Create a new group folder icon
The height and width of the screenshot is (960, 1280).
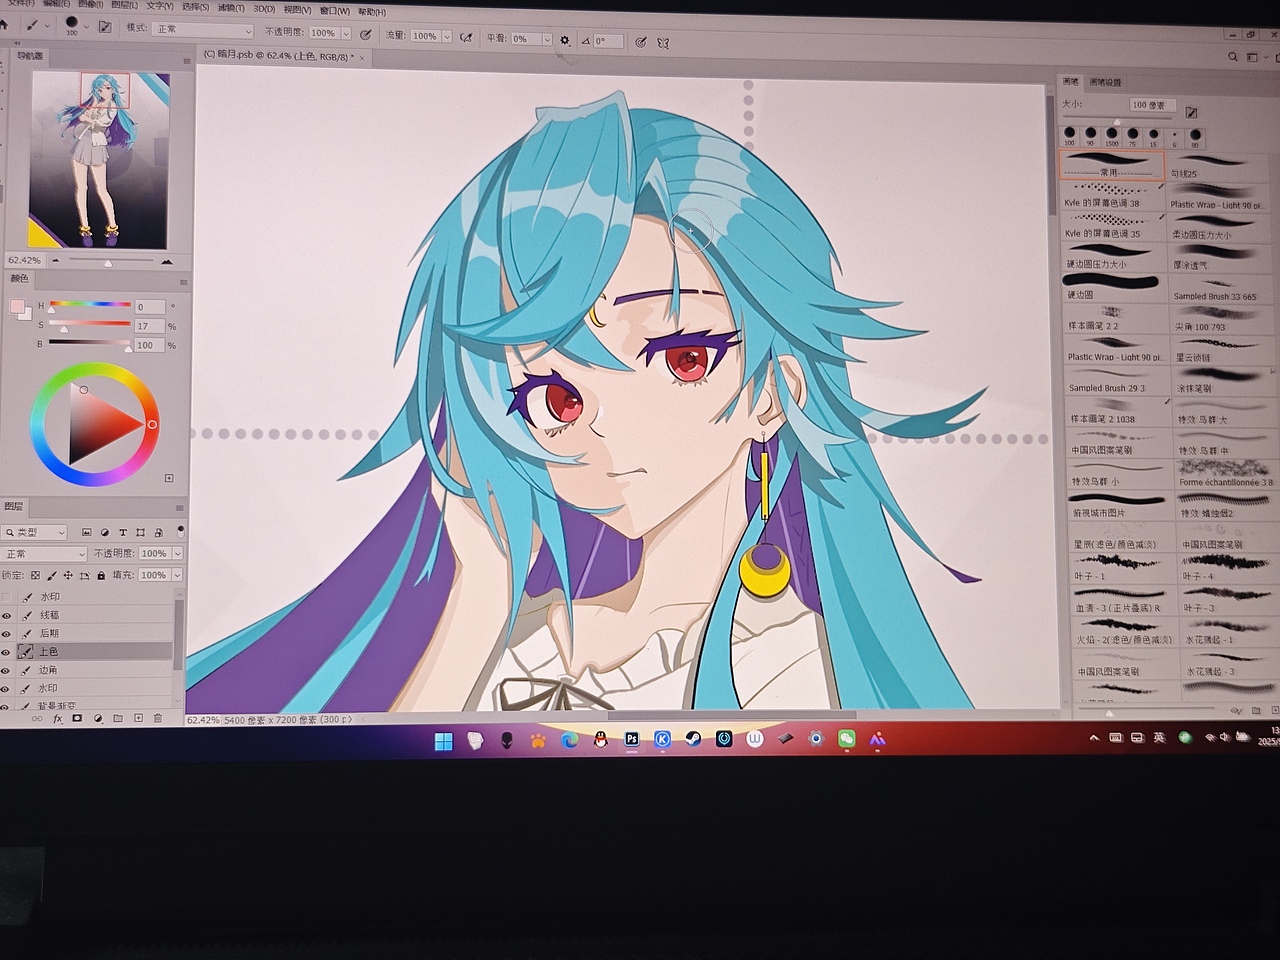click(x=118, y=718)
